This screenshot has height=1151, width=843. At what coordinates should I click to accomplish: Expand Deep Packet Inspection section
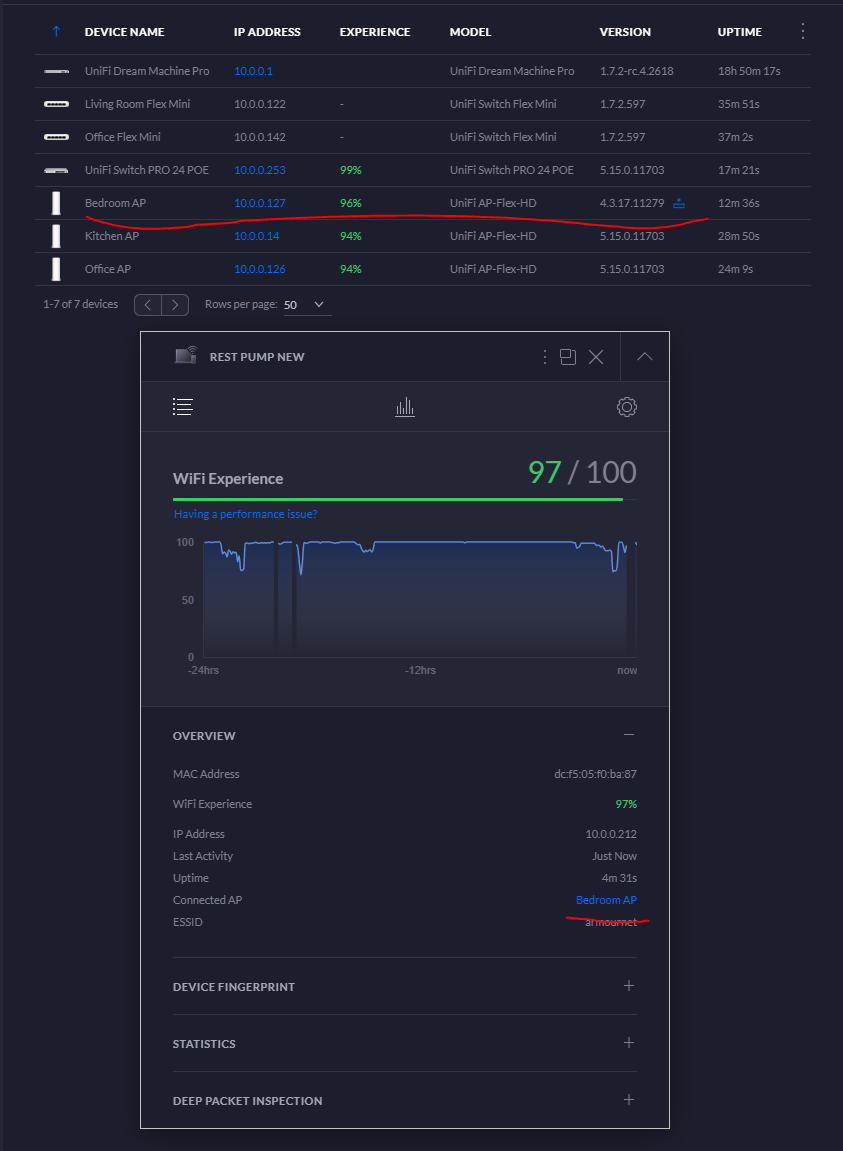(628, 1100)
